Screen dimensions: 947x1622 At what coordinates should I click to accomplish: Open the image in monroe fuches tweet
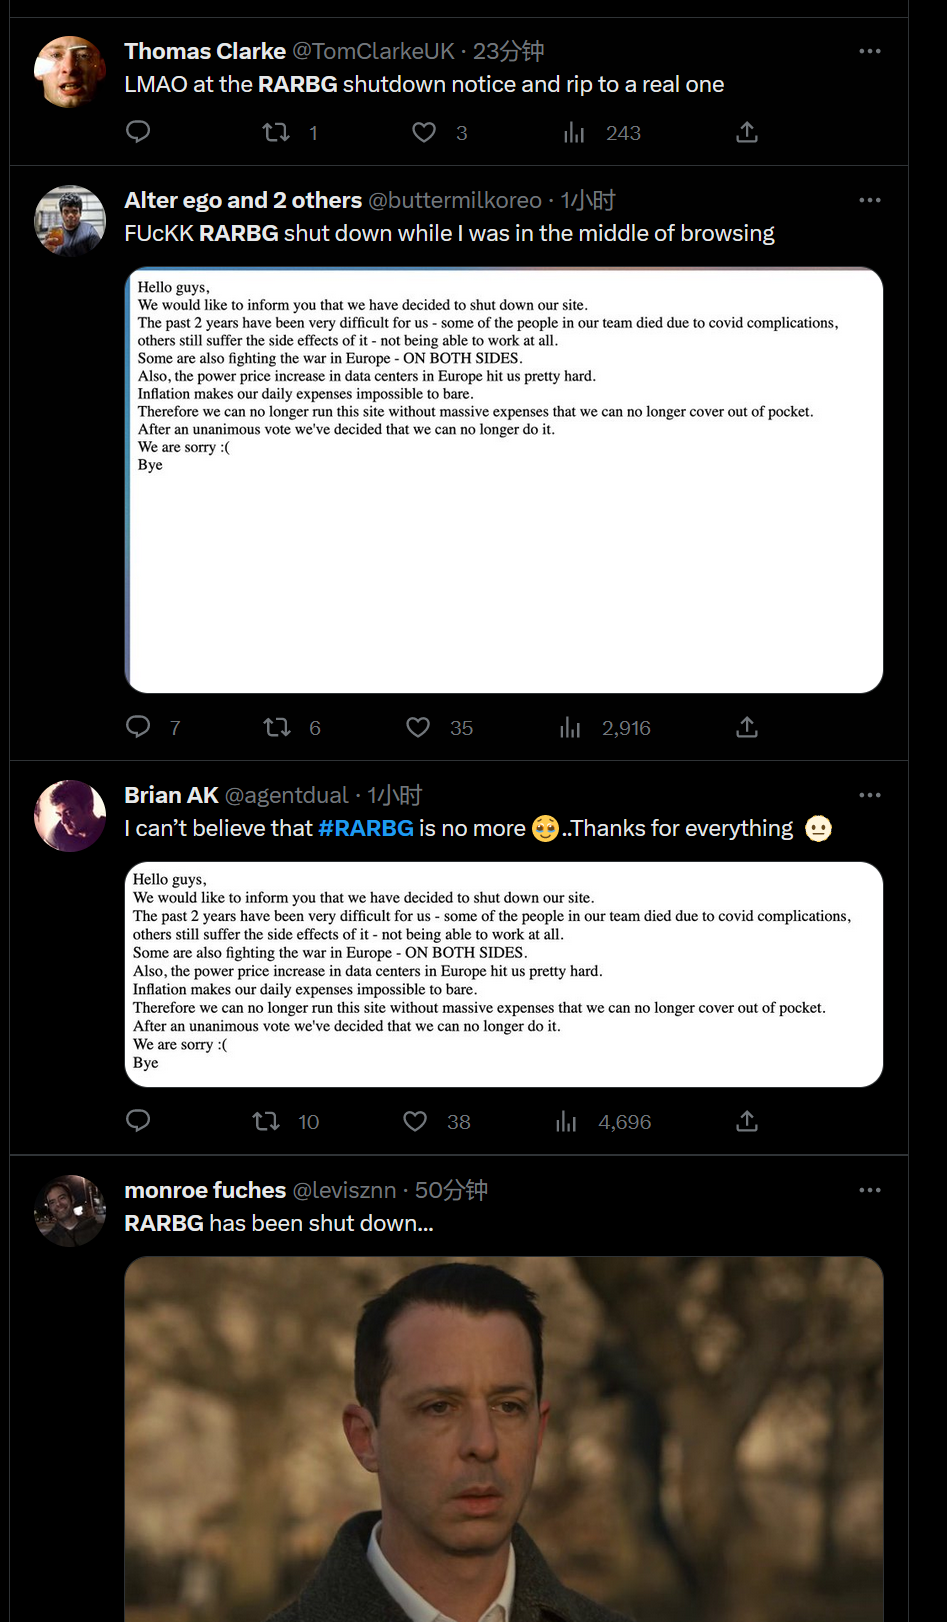504,1439
